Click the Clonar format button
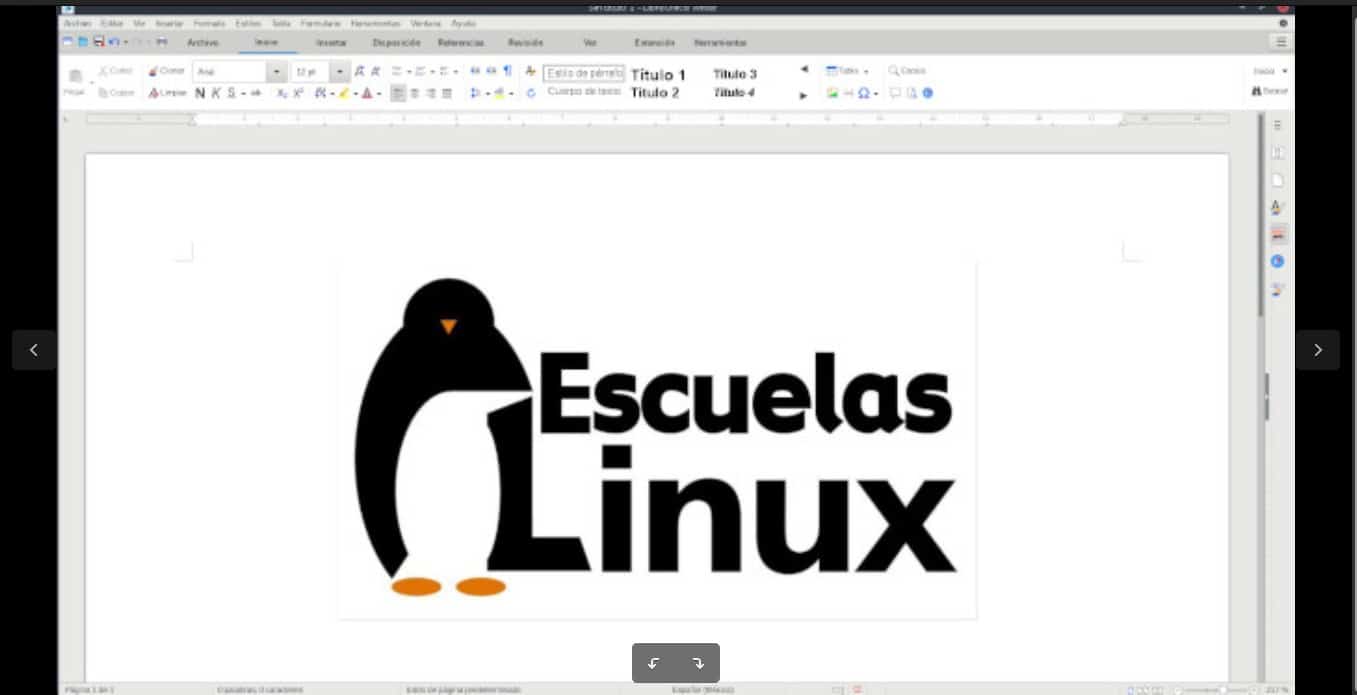 [x=166, y=71]
